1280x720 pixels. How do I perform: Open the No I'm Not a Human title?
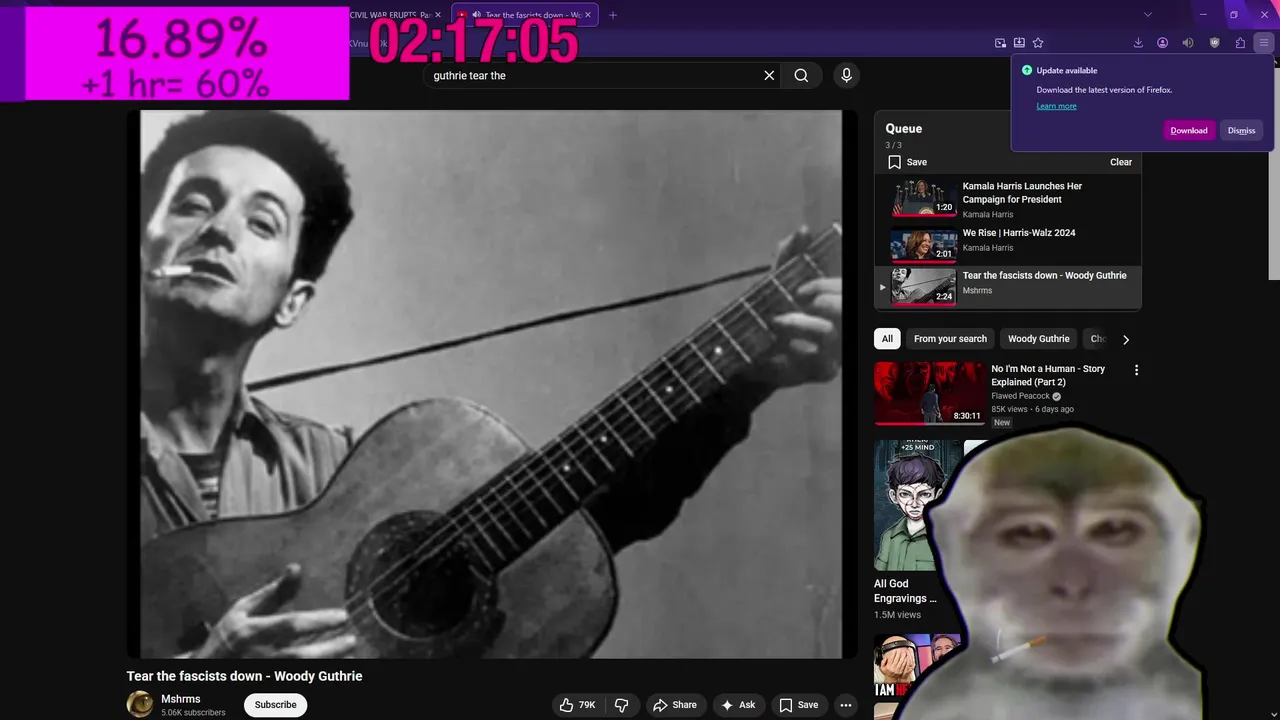pyautogui.click(x=1048, y=375)
